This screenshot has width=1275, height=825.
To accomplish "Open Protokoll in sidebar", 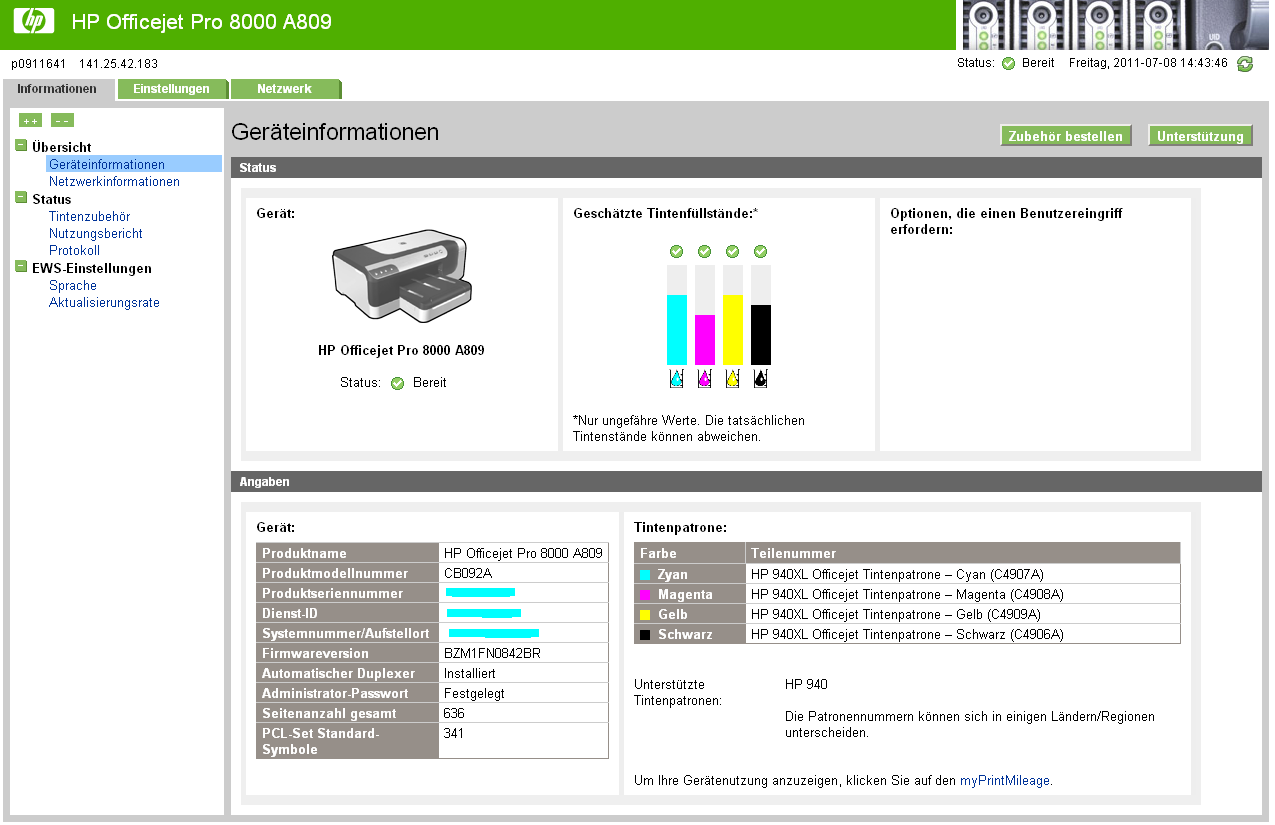I will point(74,250).
